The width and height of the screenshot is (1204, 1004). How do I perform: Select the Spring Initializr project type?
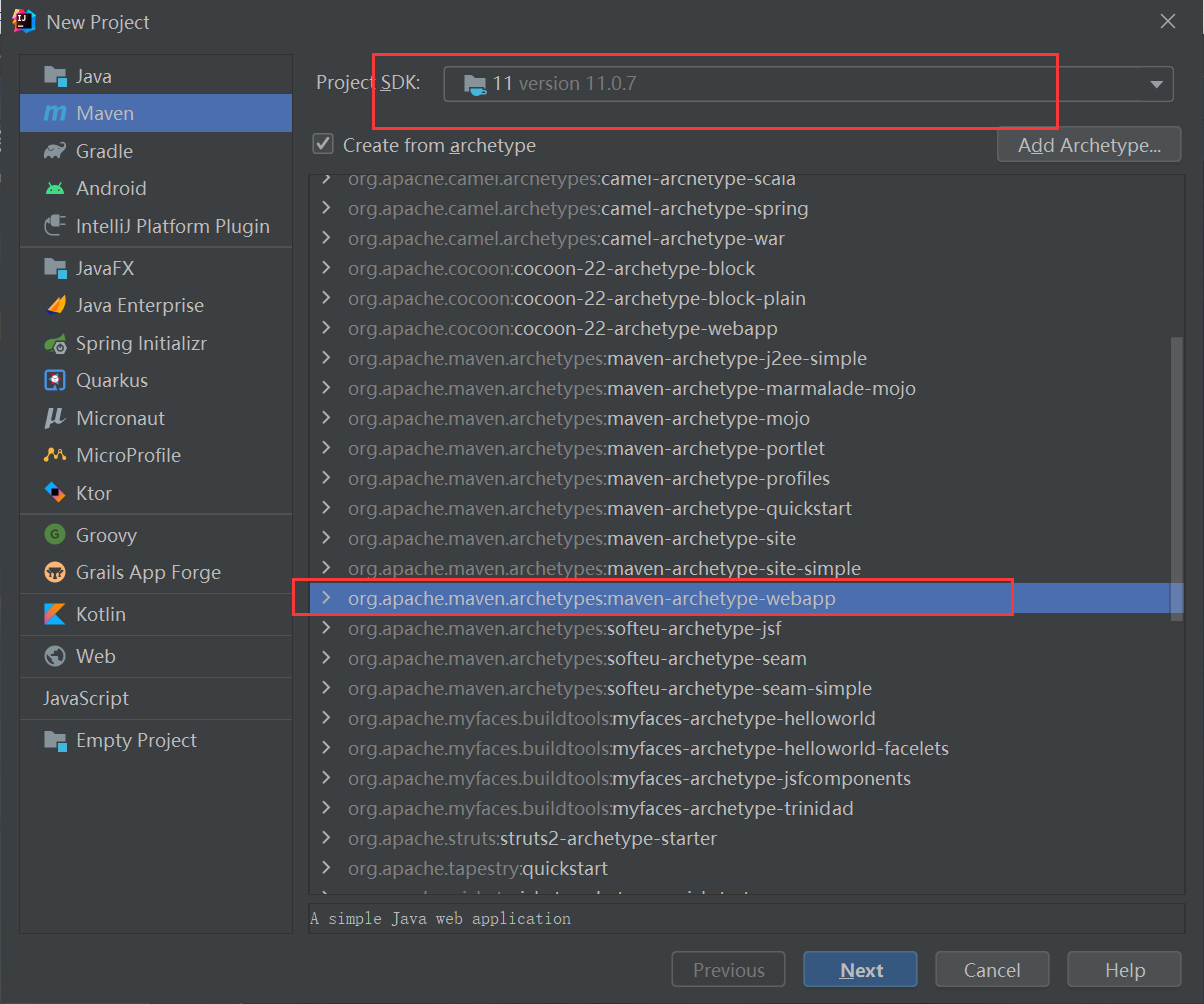[x=156, y=343]
